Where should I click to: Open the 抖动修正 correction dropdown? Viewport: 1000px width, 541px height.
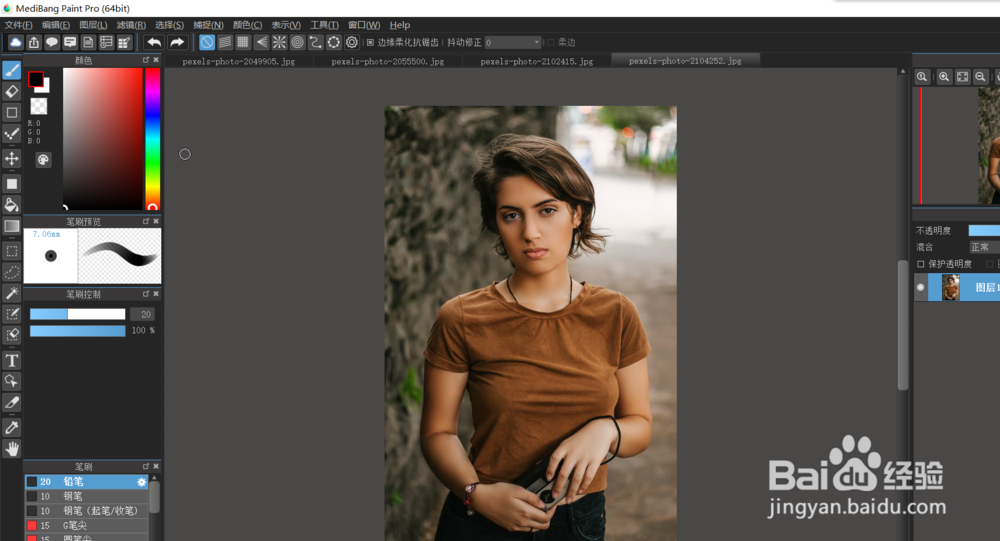point(513,42)
